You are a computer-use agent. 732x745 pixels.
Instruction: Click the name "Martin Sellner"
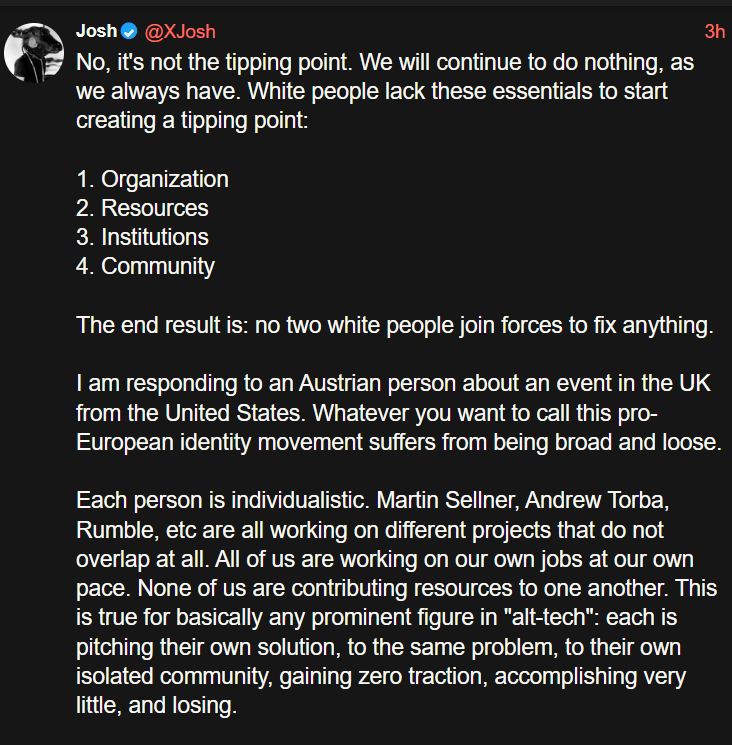447,500
